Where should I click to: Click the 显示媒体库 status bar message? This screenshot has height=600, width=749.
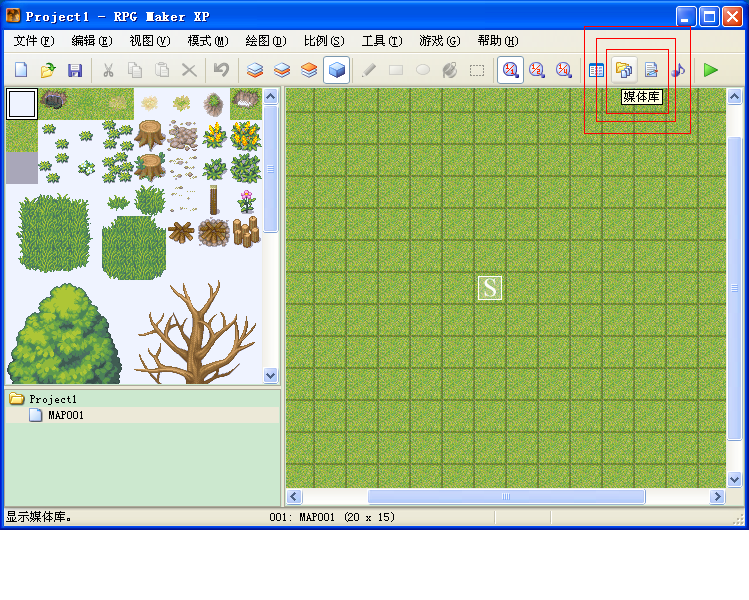(39, 517)
